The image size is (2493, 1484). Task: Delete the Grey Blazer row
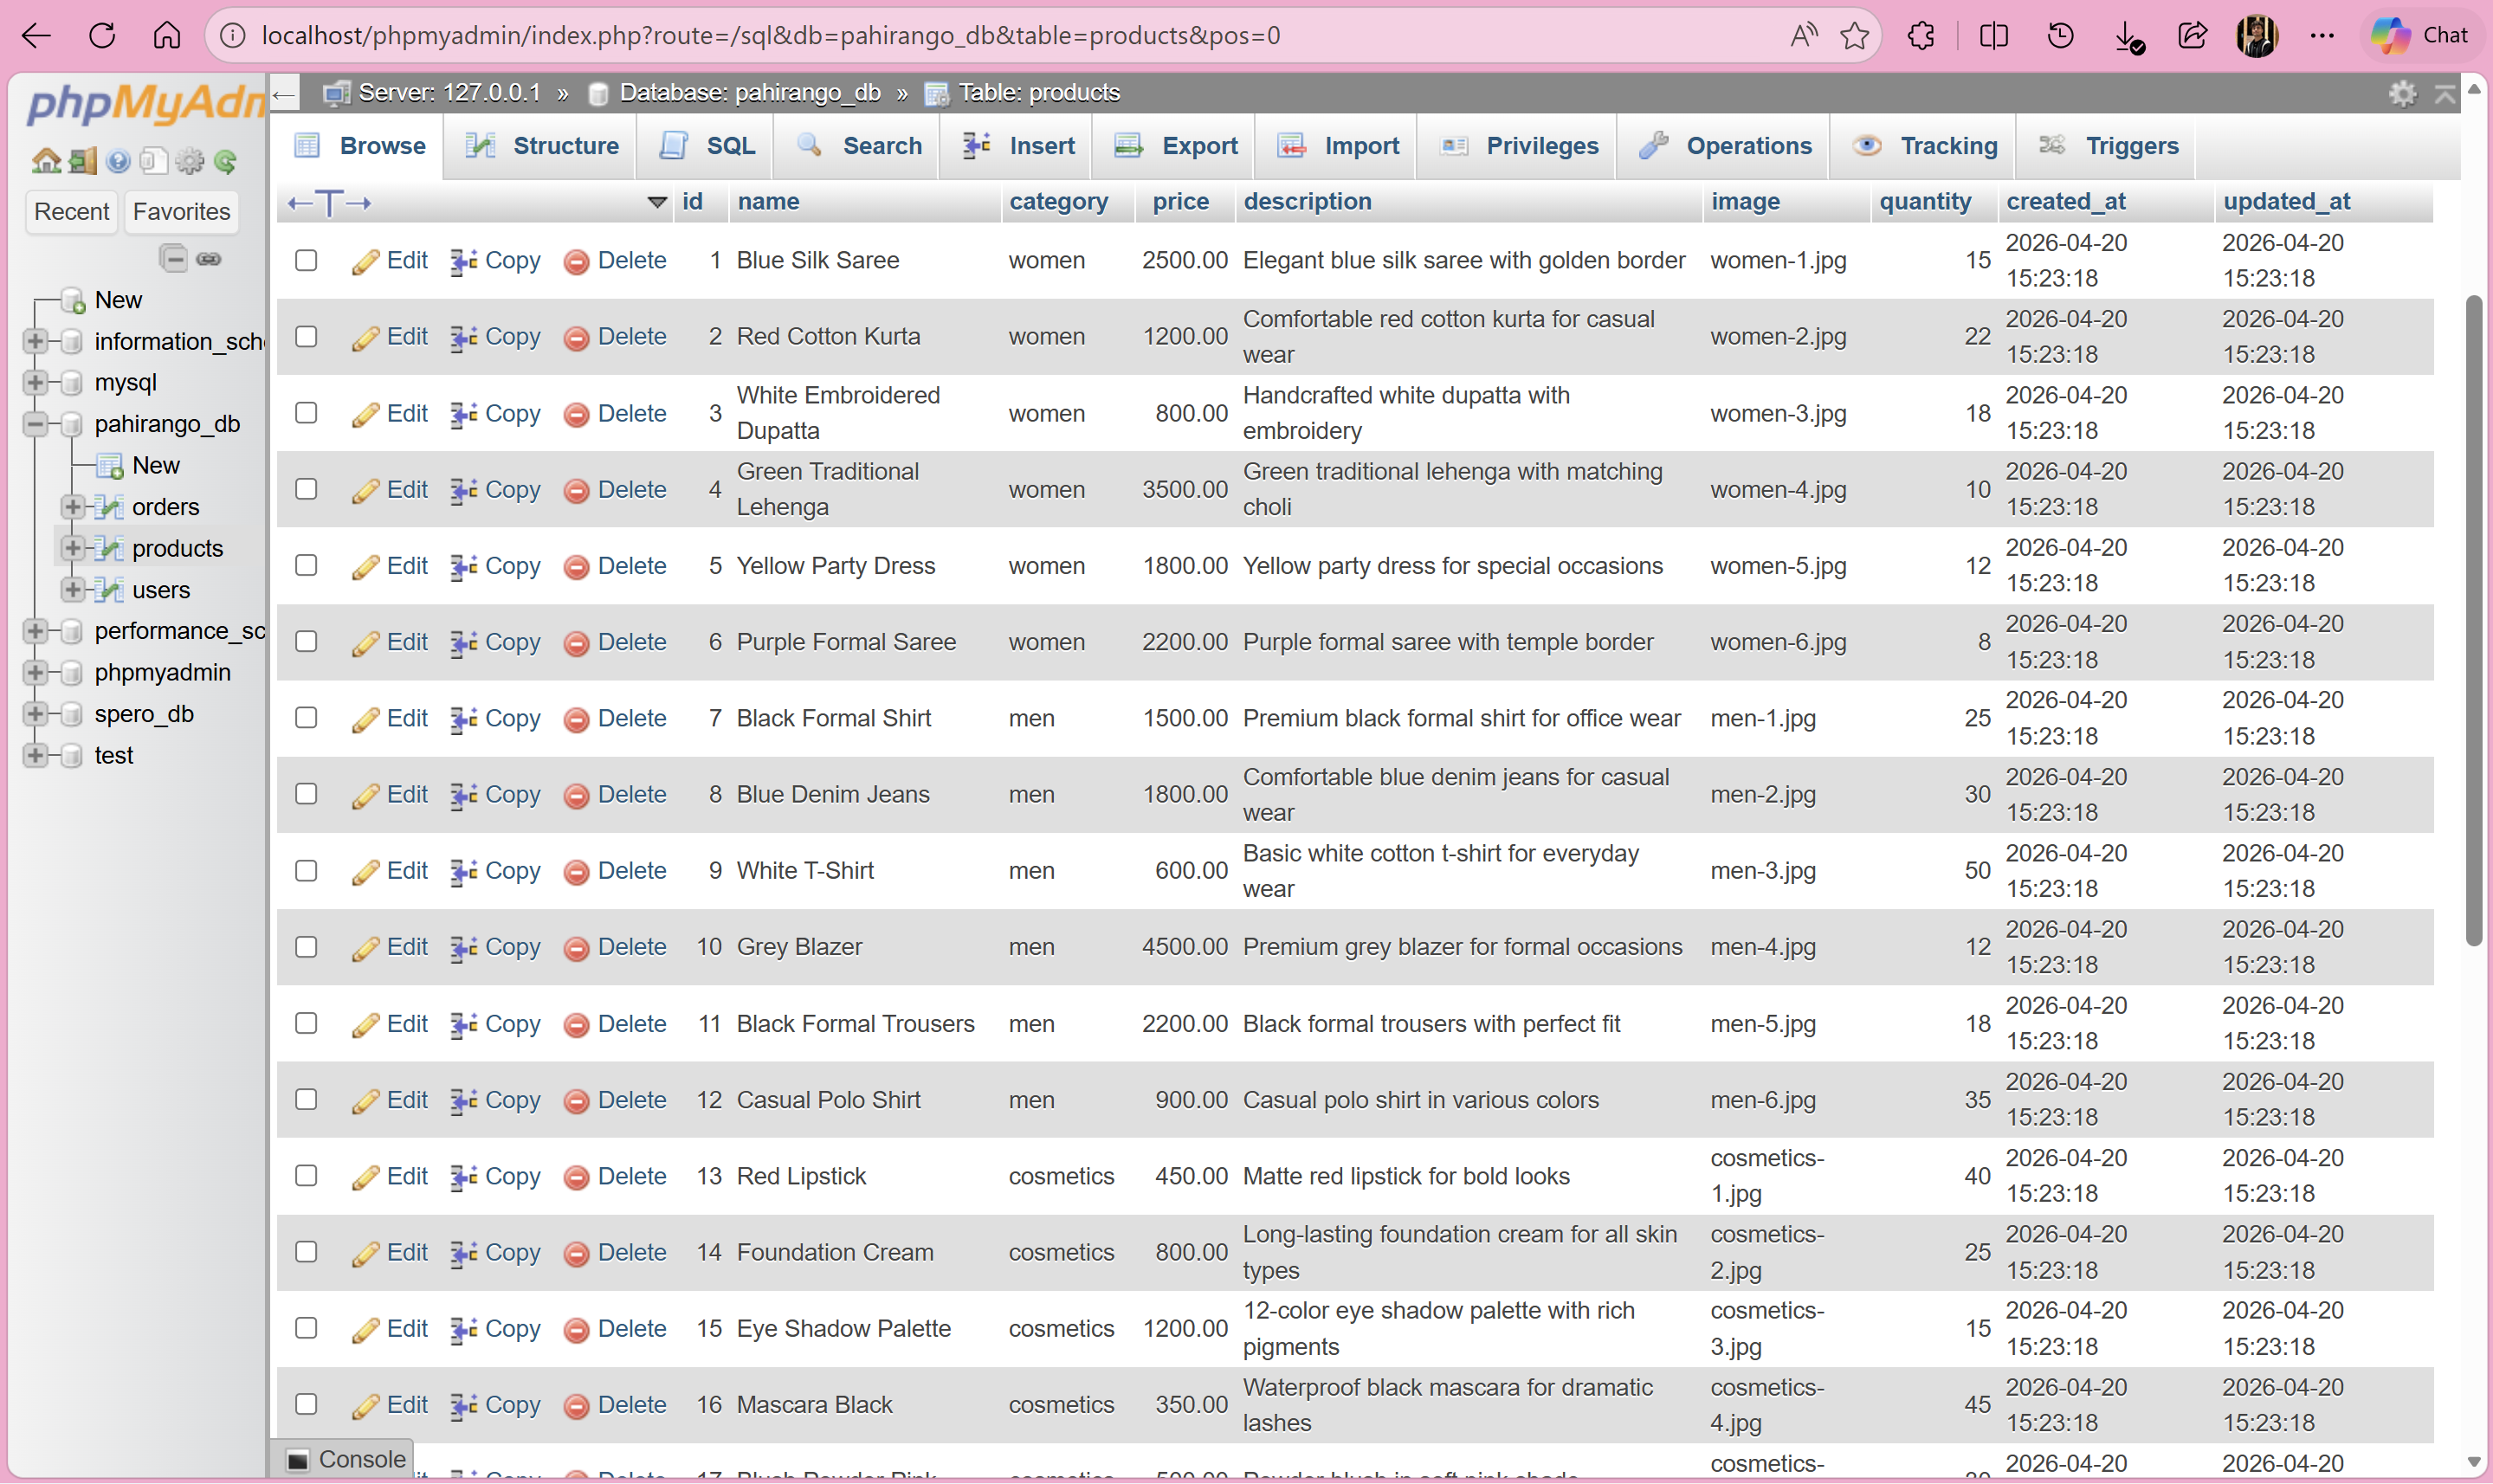(632, 947)
